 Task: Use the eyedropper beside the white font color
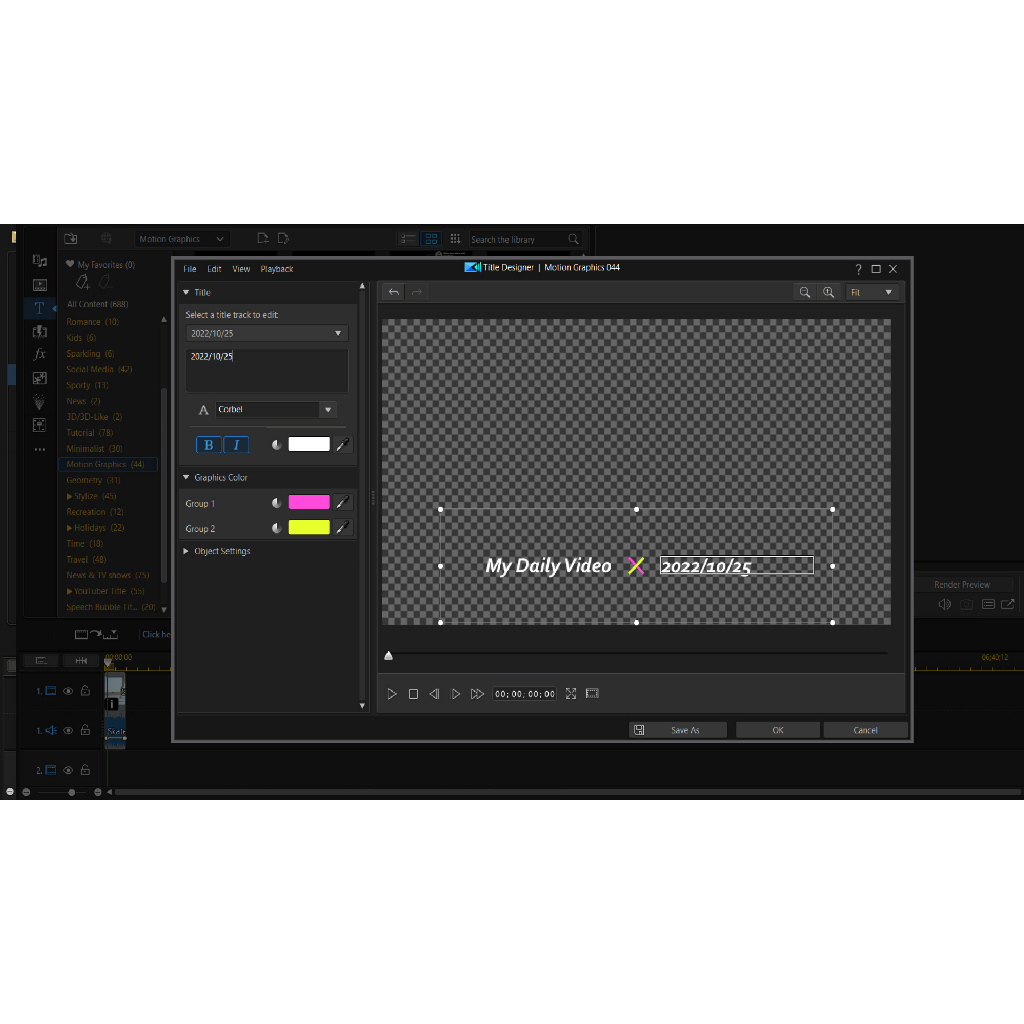tap(343, 445)
